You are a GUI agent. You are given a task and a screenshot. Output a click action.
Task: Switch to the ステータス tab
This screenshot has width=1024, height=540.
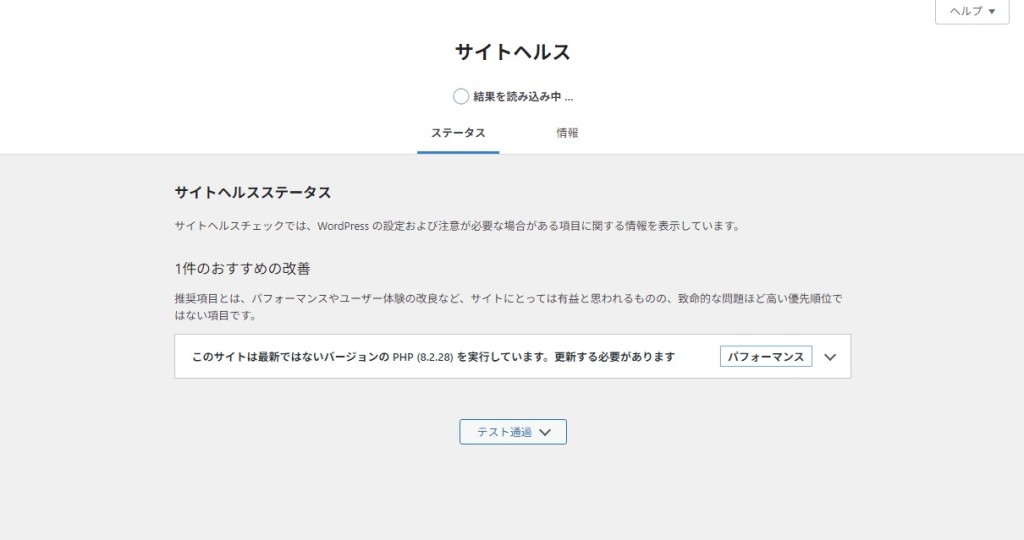point(458,133)
